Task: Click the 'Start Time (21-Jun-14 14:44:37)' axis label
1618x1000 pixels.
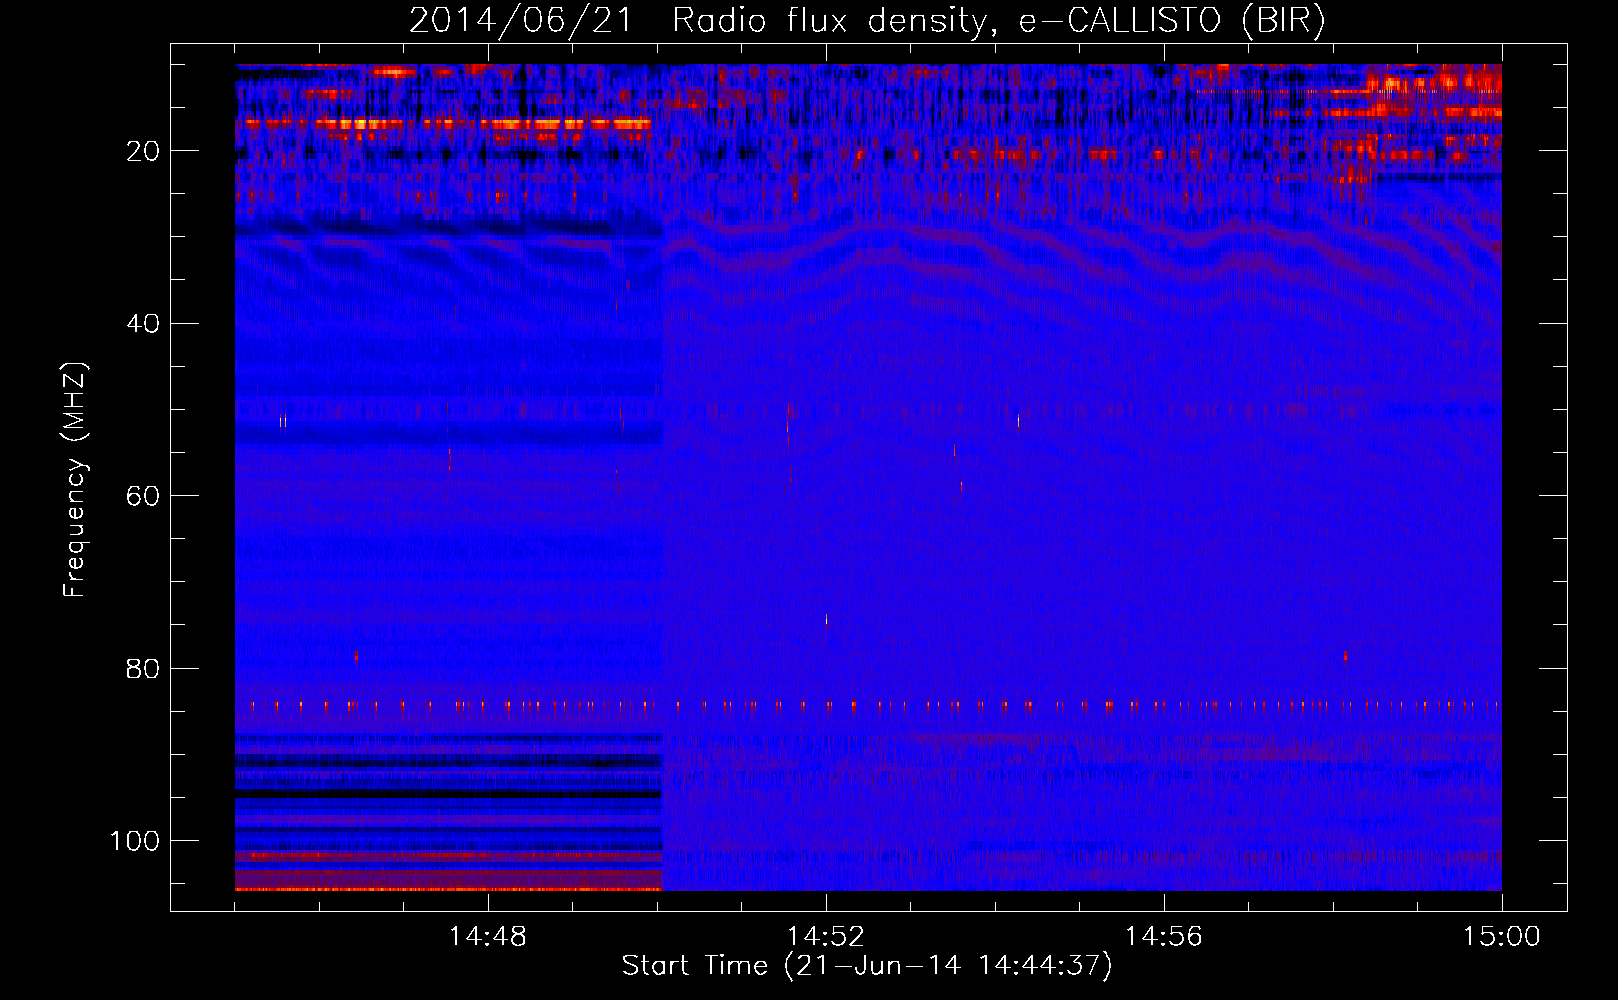Action: 867,966
